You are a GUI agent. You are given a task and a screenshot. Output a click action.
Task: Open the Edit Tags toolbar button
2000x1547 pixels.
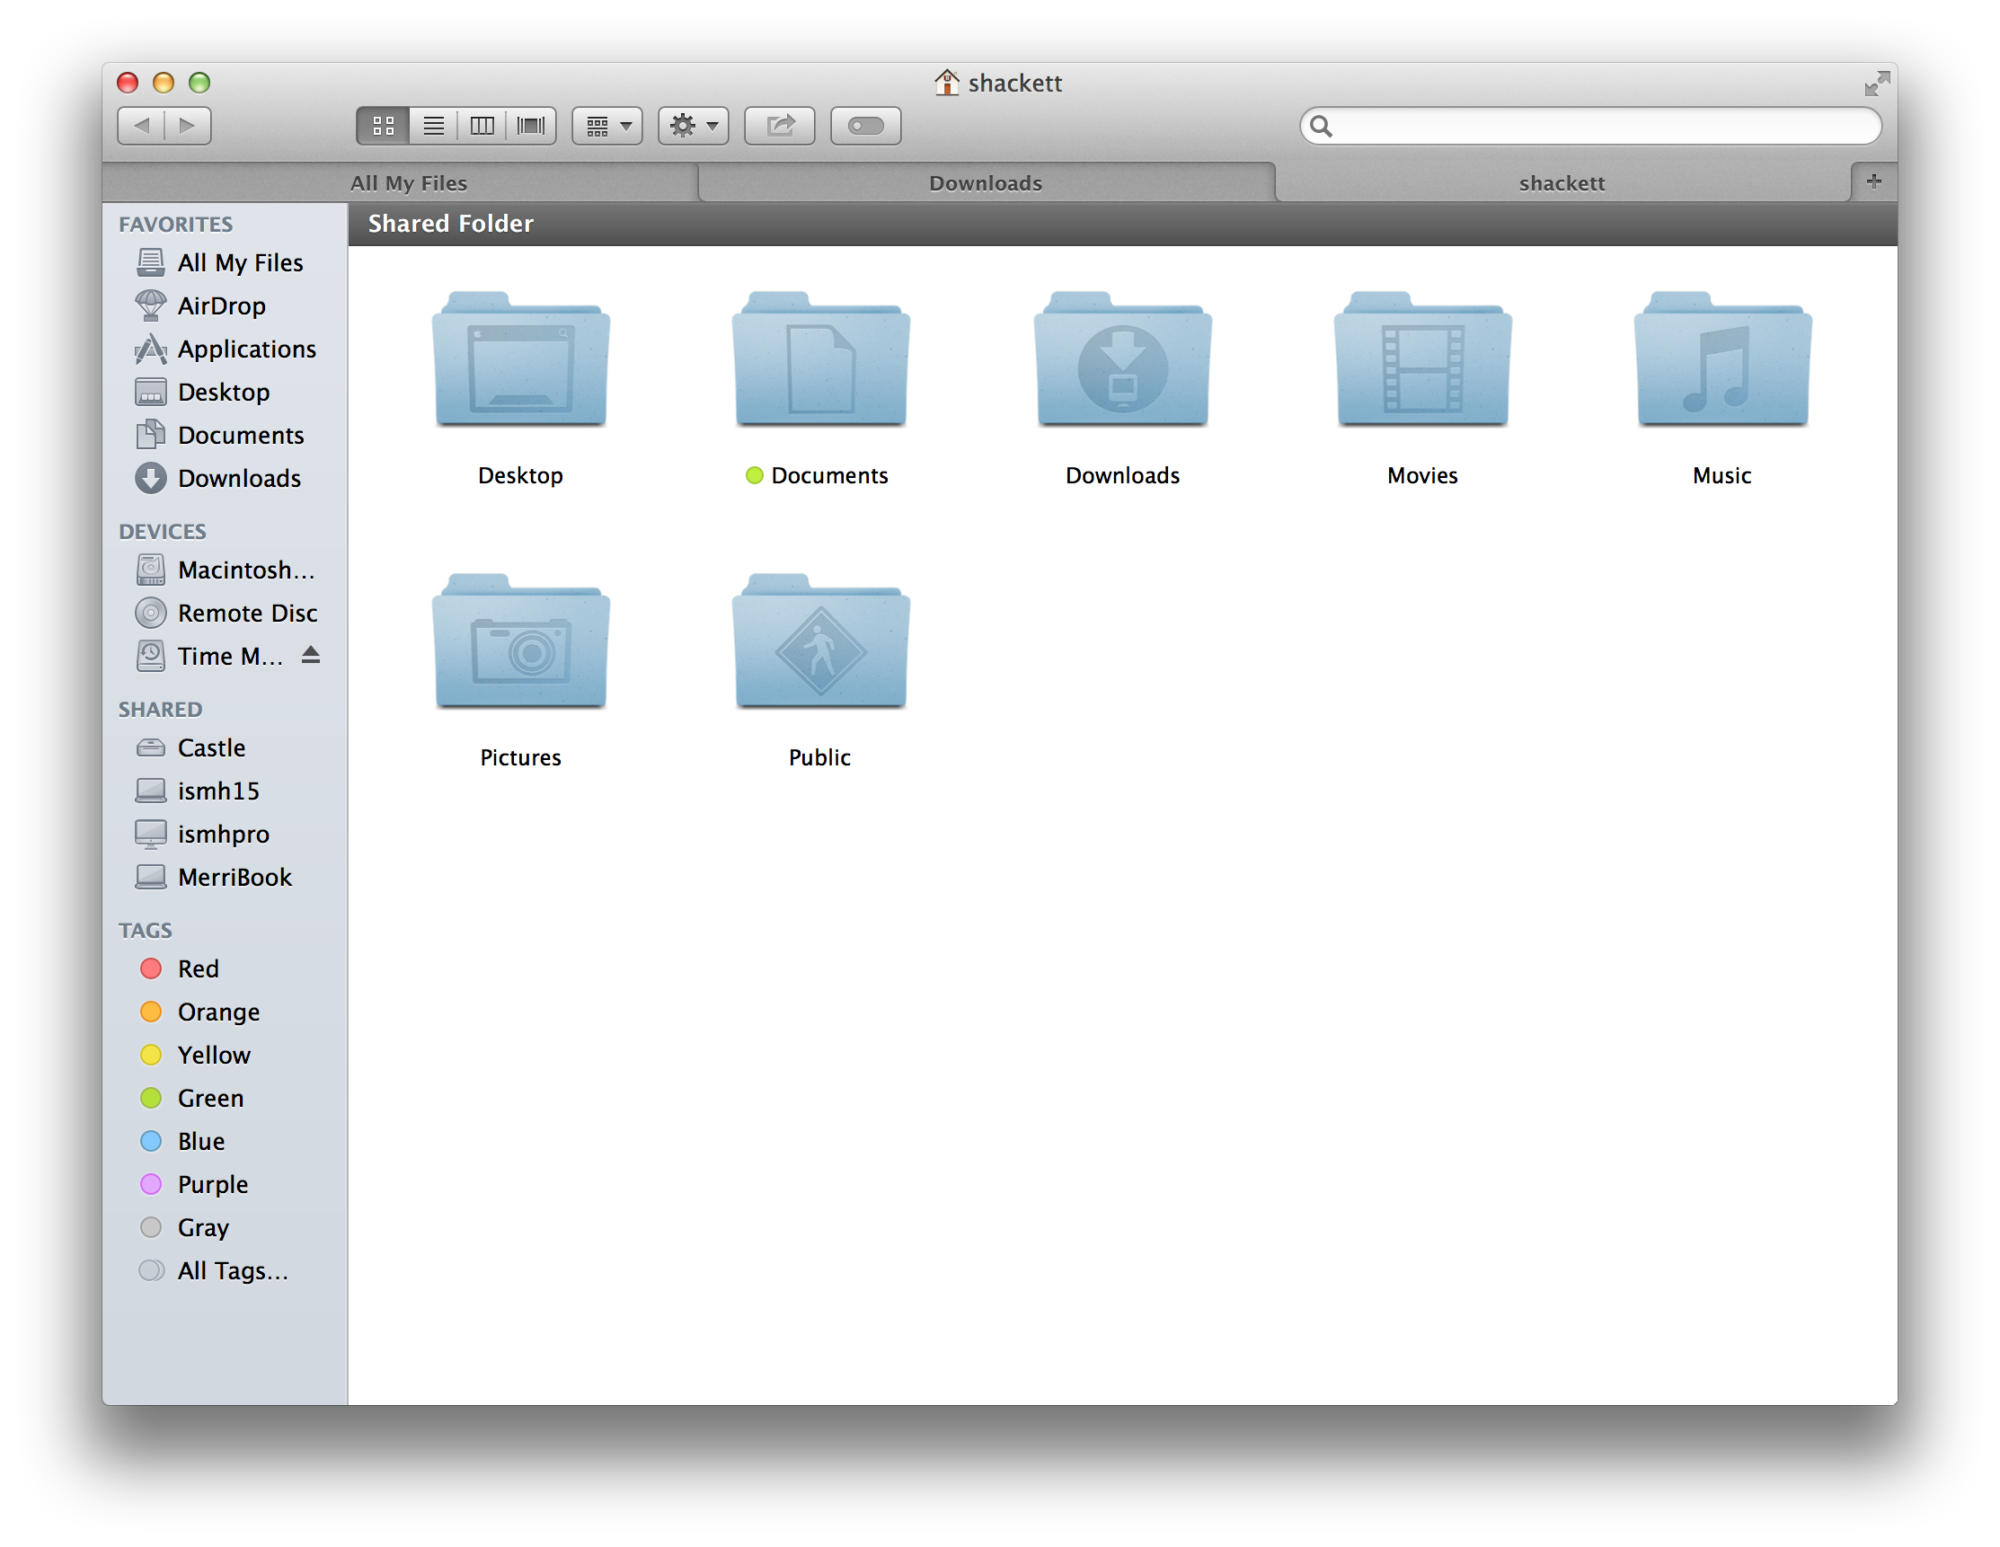coord(866,125)
